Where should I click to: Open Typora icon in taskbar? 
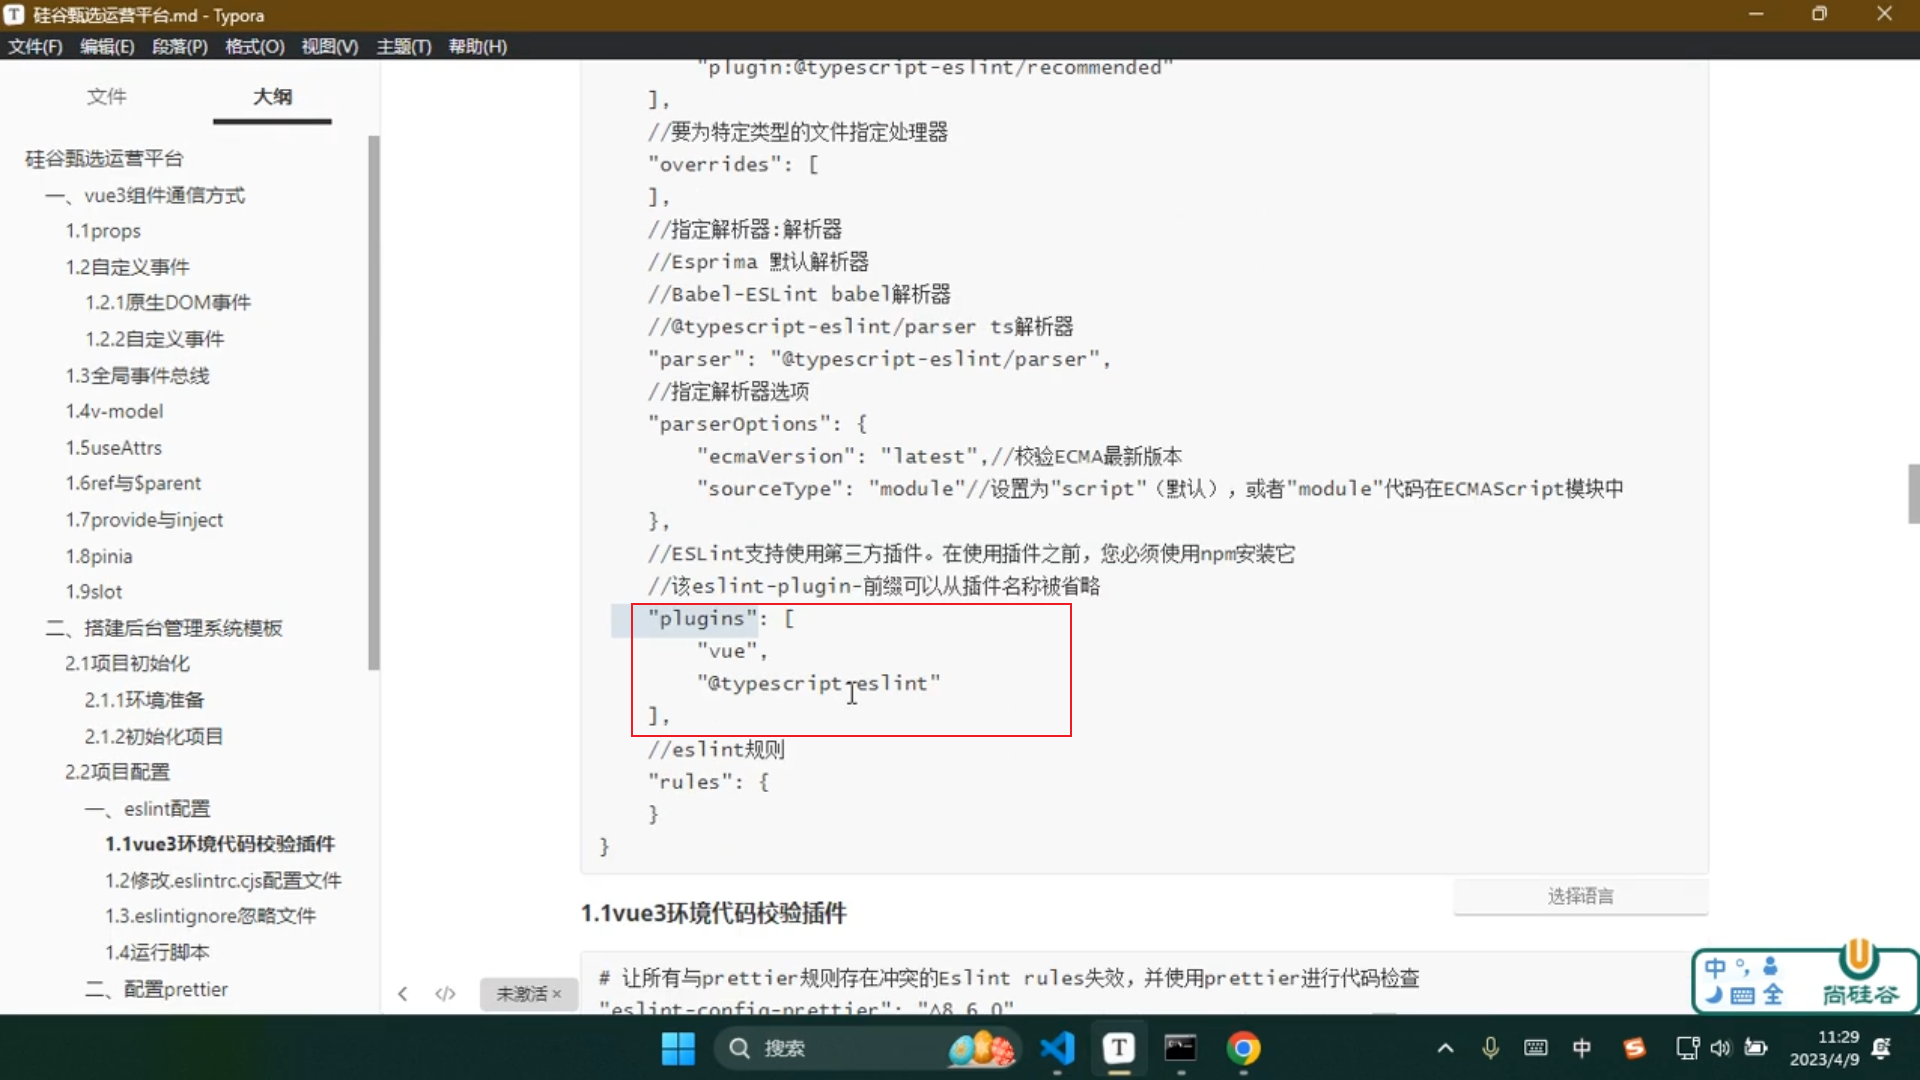(x=1119, y=1048)
